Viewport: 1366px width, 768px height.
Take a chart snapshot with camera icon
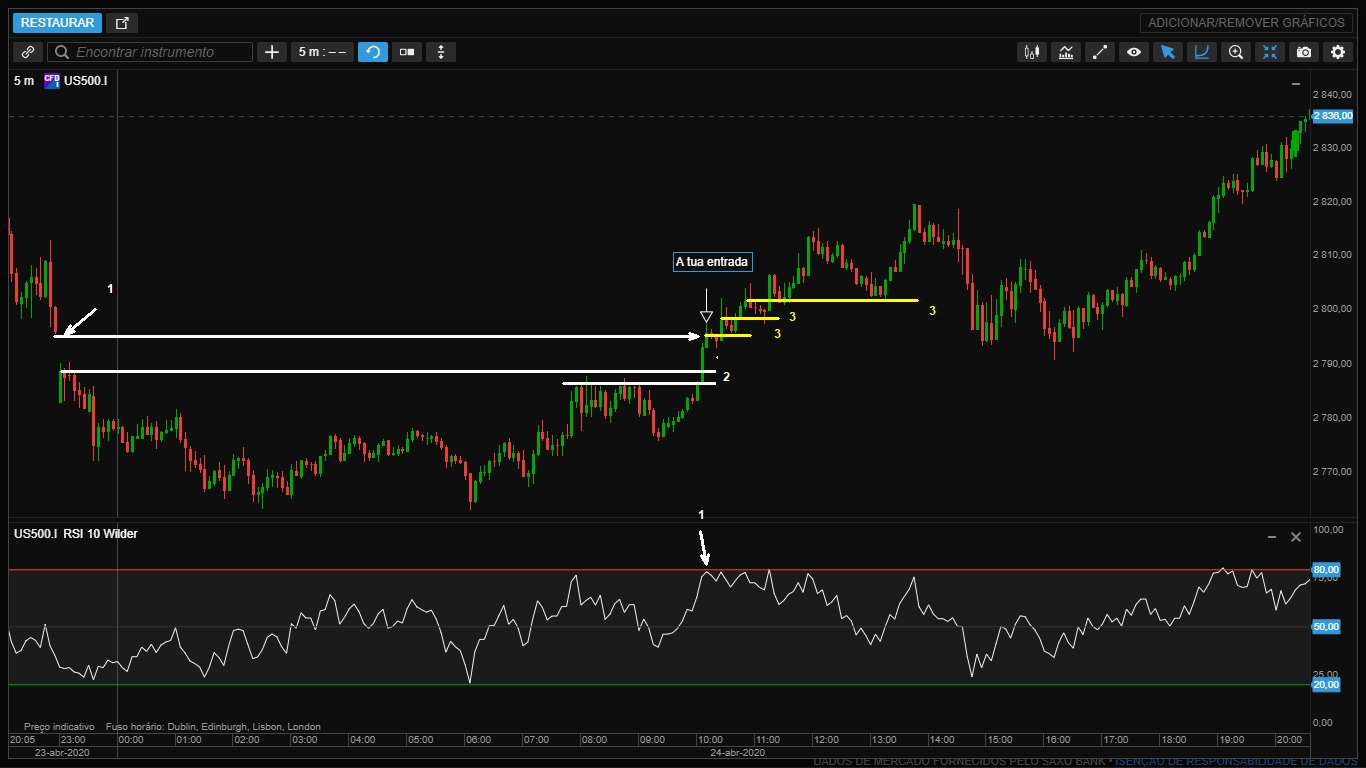(1304, 52)
